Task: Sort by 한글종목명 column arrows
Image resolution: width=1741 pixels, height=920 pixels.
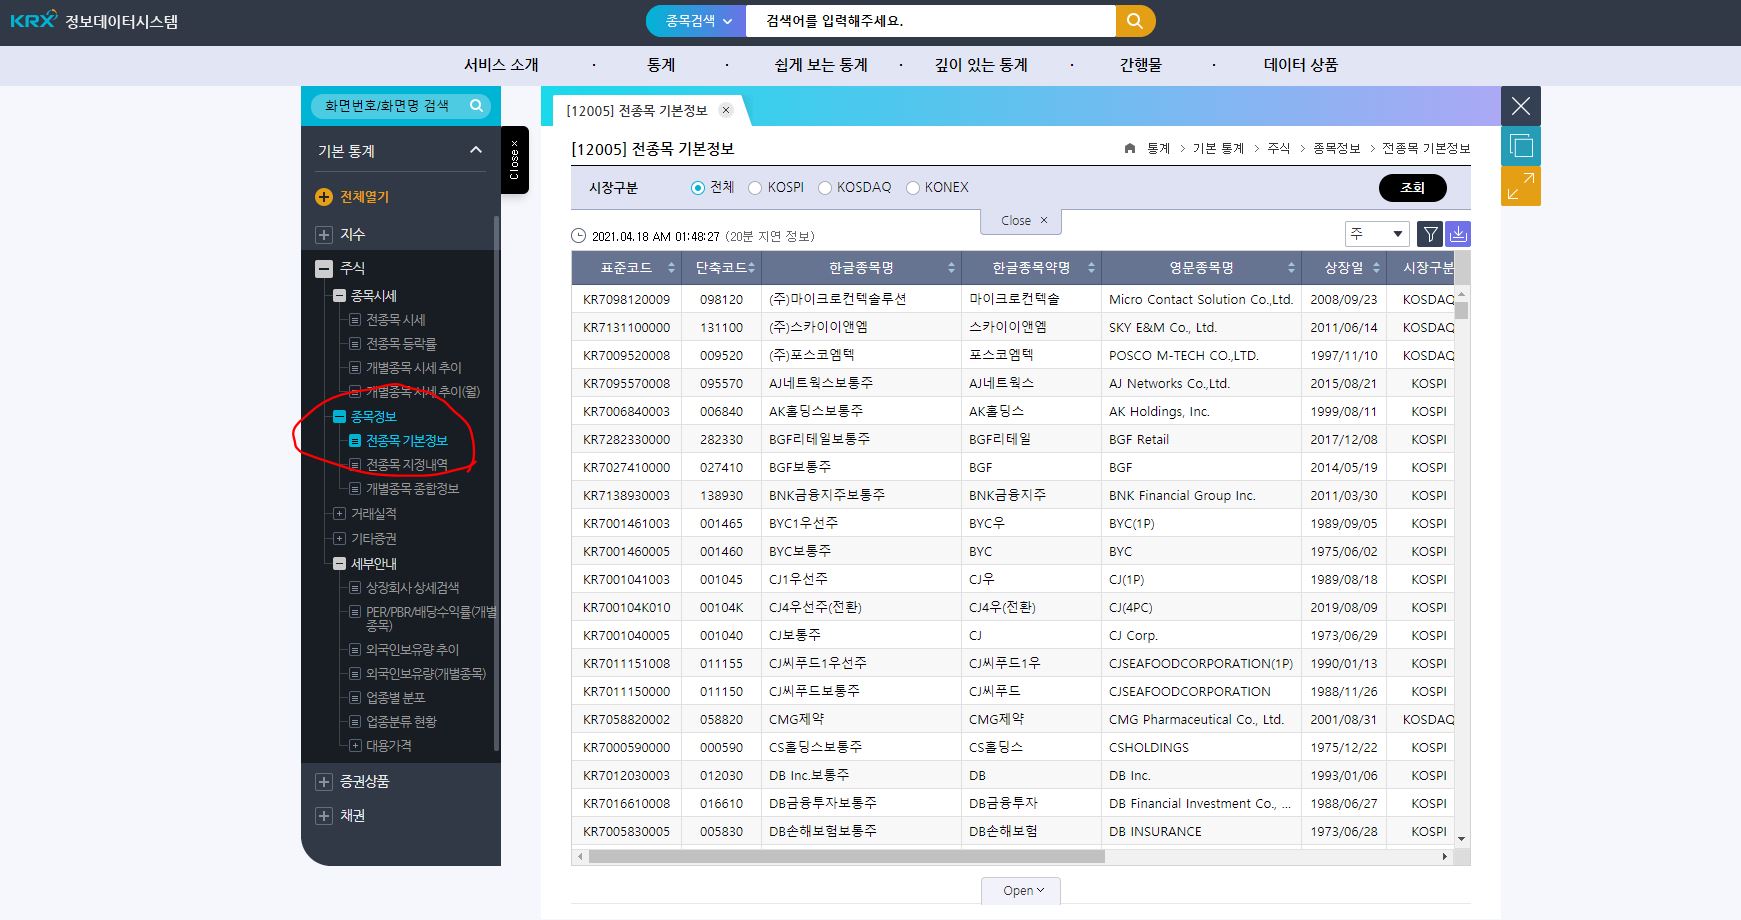Action: [x=951, y=268]
